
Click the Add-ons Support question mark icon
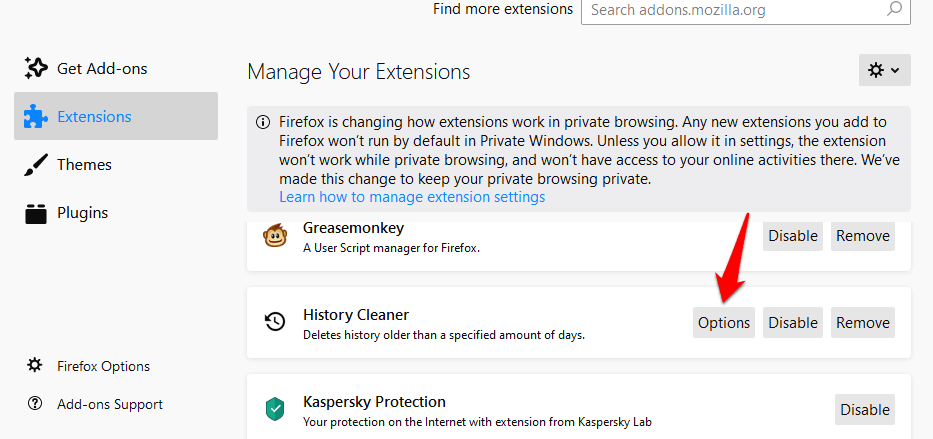[x=35, y=404]
